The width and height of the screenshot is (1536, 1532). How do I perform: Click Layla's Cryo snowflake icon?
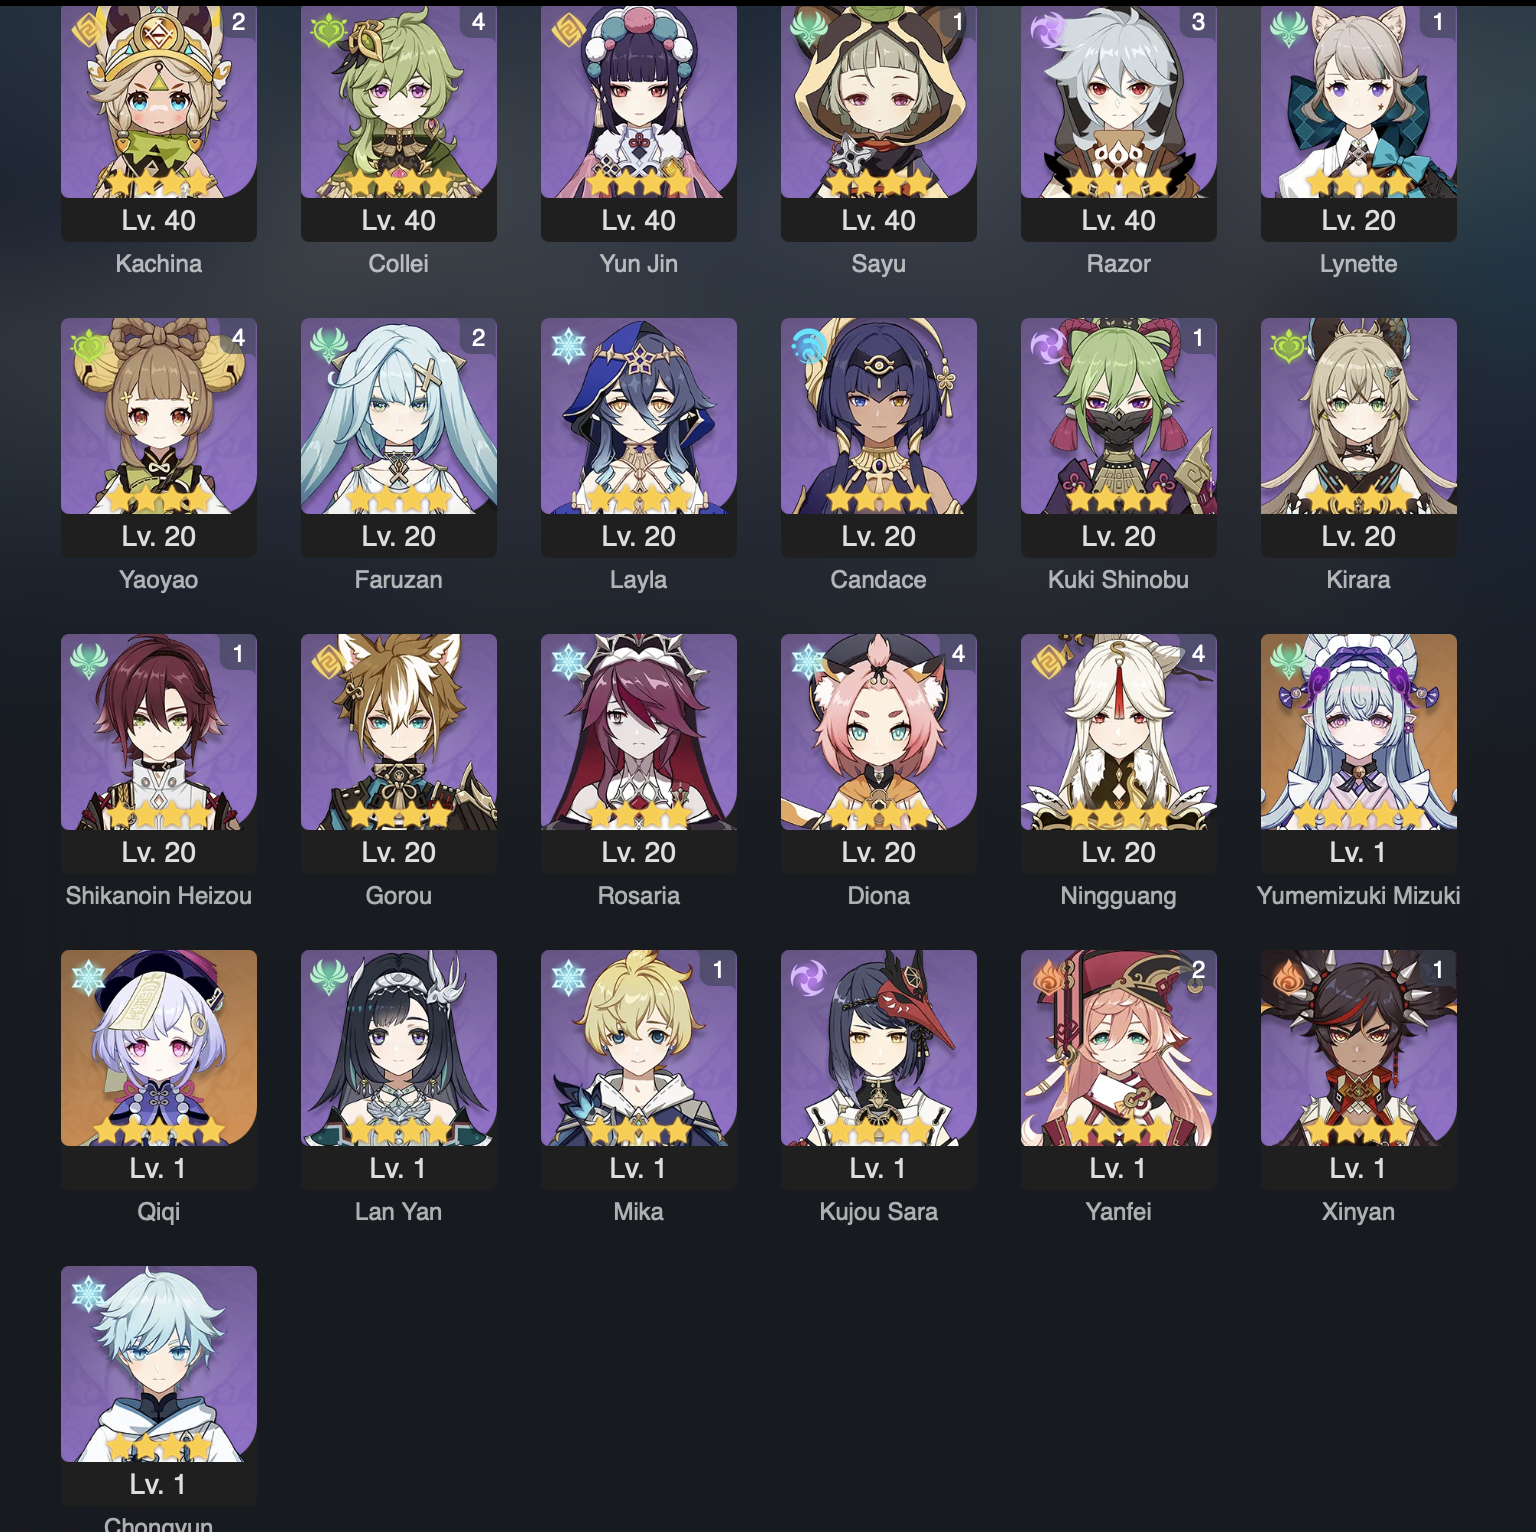click(x=568, y=346)
